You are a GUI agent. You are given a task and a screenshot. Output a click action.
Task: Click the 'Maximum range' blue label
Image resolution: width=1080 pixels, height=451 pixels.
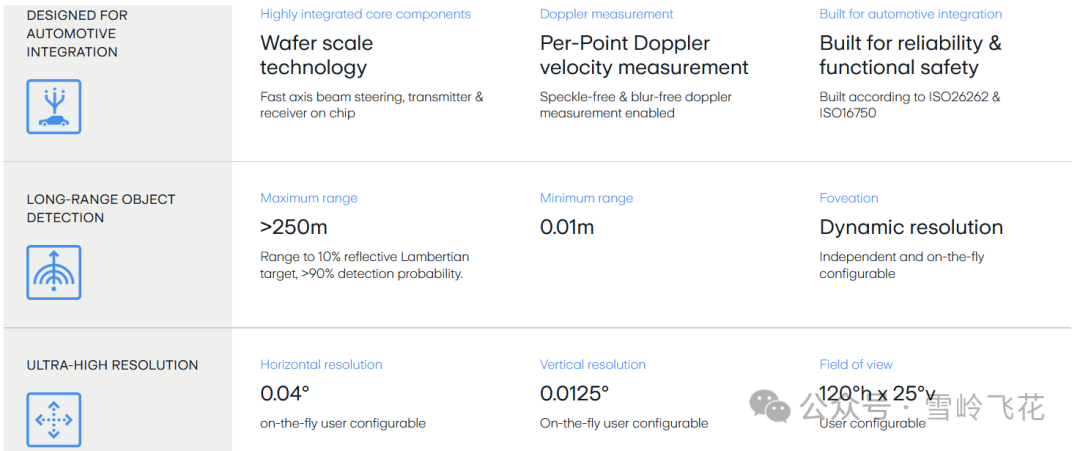(309, 198)
